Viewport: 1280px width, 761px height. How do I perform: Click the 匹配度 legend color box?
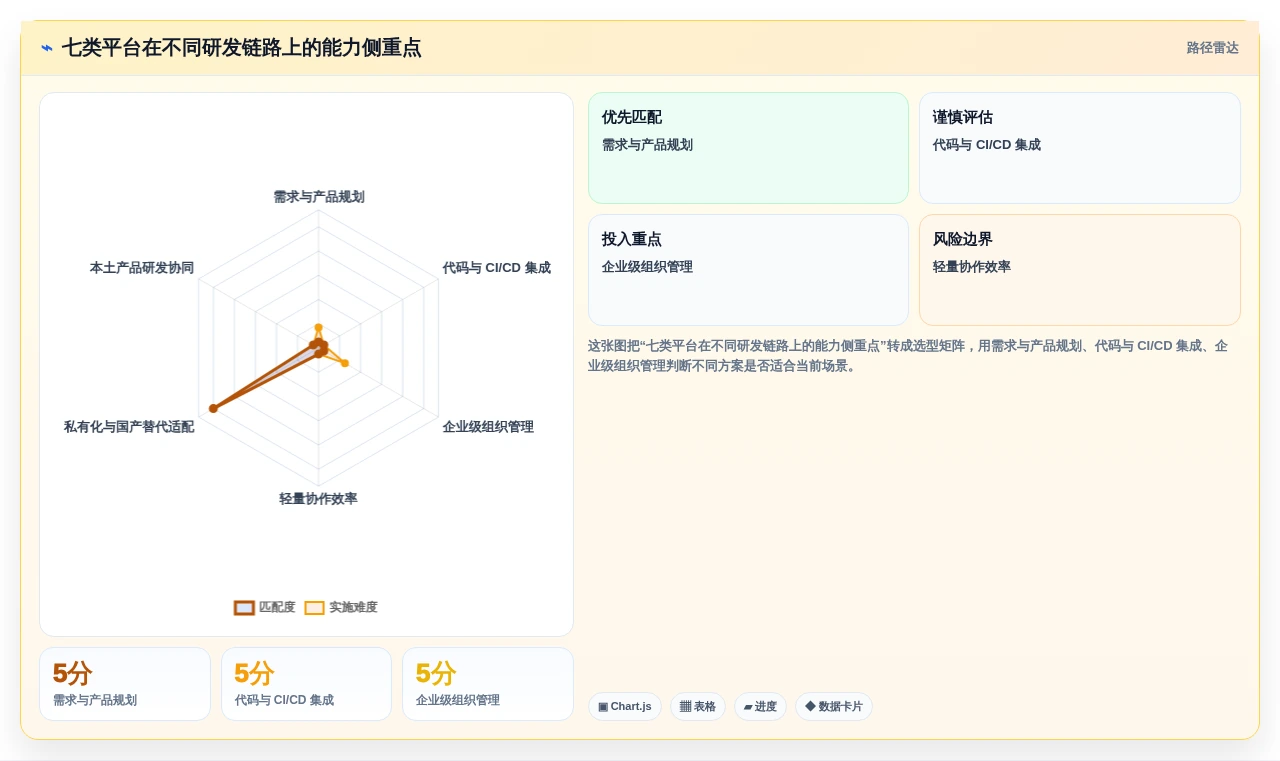(x=244, y=607)
